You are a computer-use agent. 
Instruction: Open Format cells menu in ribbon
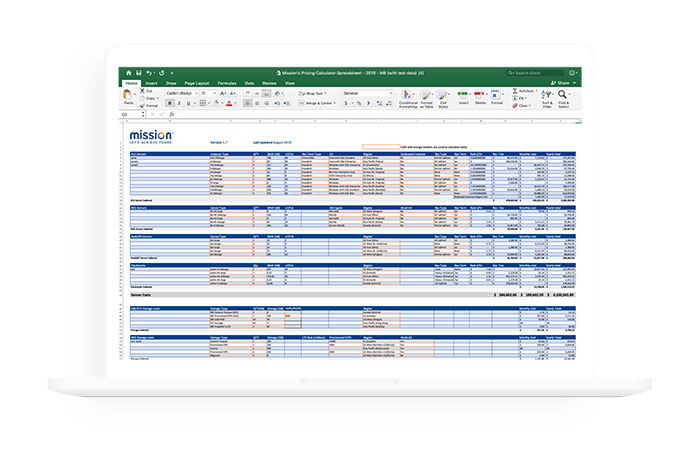pos(496,97)
